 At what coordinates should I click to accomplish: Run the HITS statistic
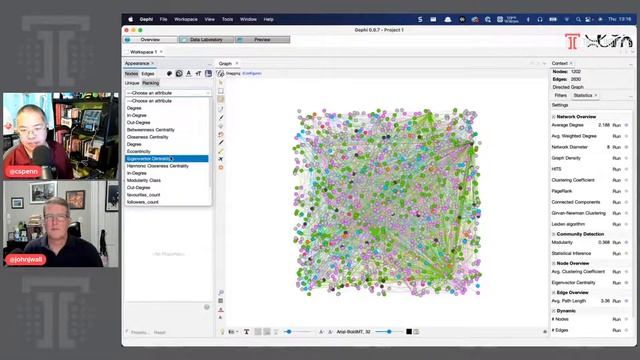click(616, 169)
